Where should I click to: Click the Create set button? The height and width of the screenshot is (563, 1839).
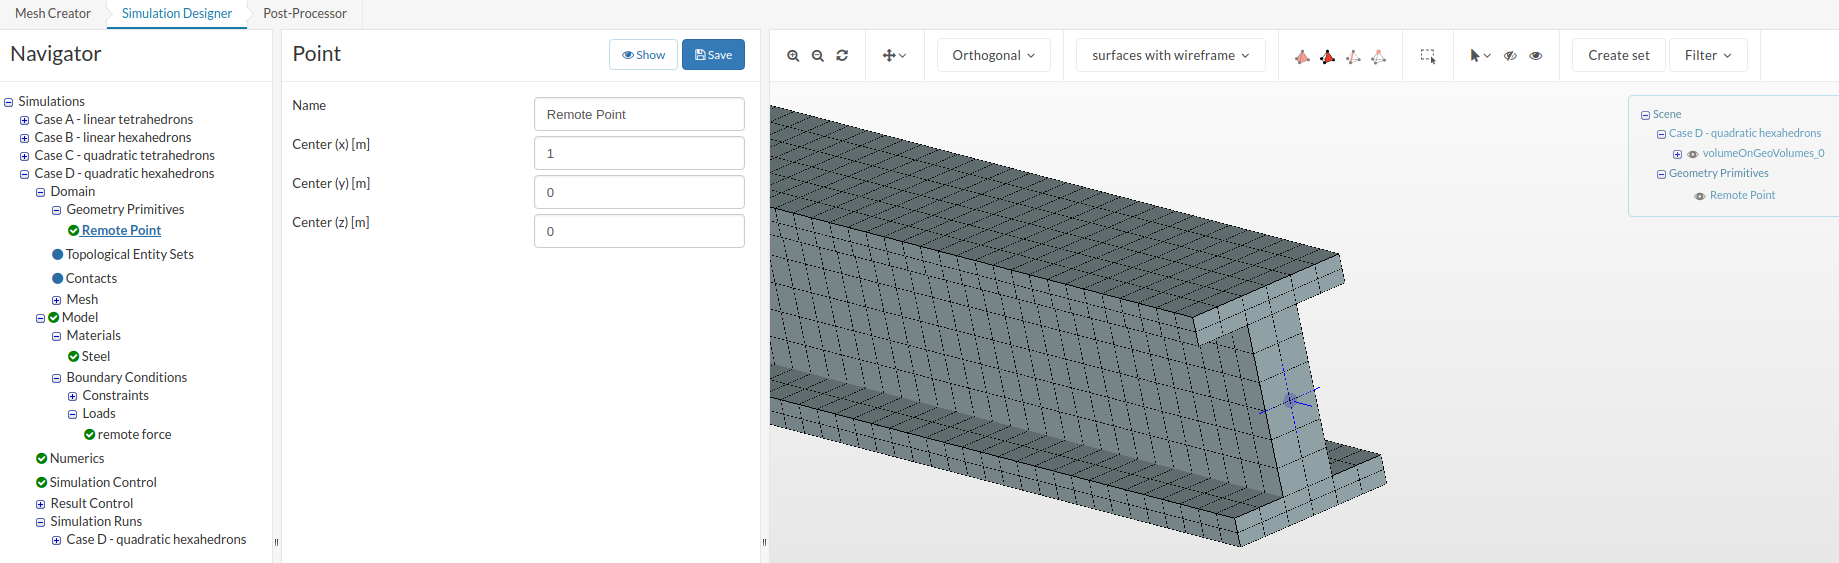pos(1618,55)
